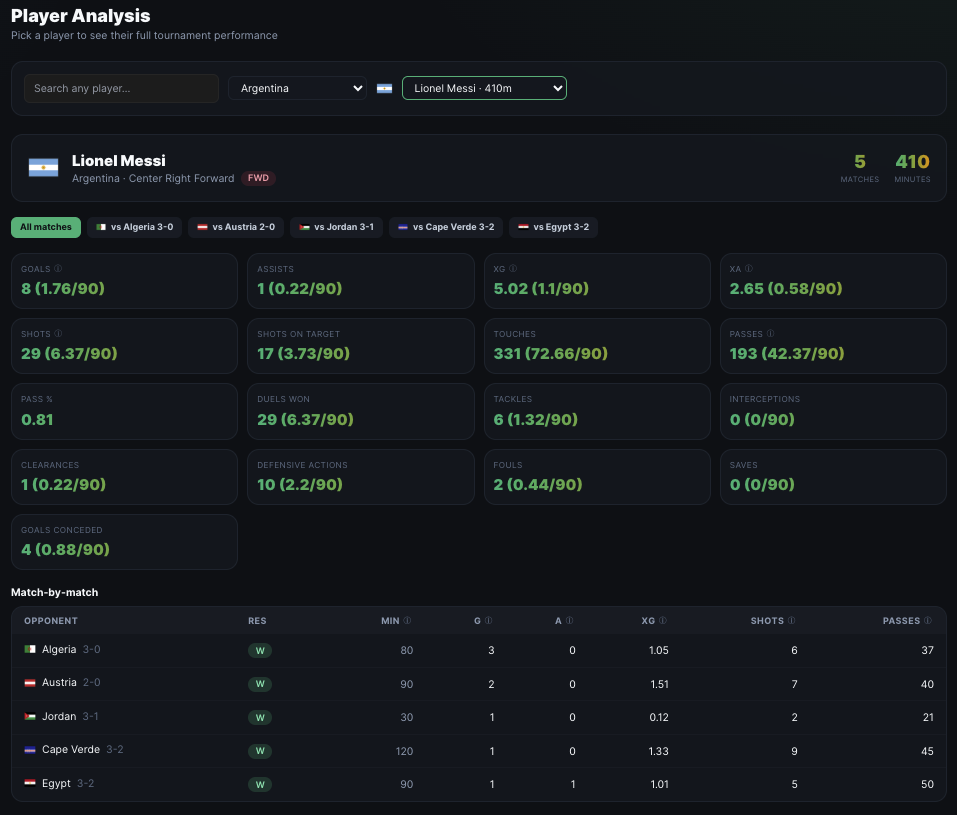The width and height of the screenshot is (957, 815).
Task: Click the W result badge for Cape Verde
Action: (260, 752)
